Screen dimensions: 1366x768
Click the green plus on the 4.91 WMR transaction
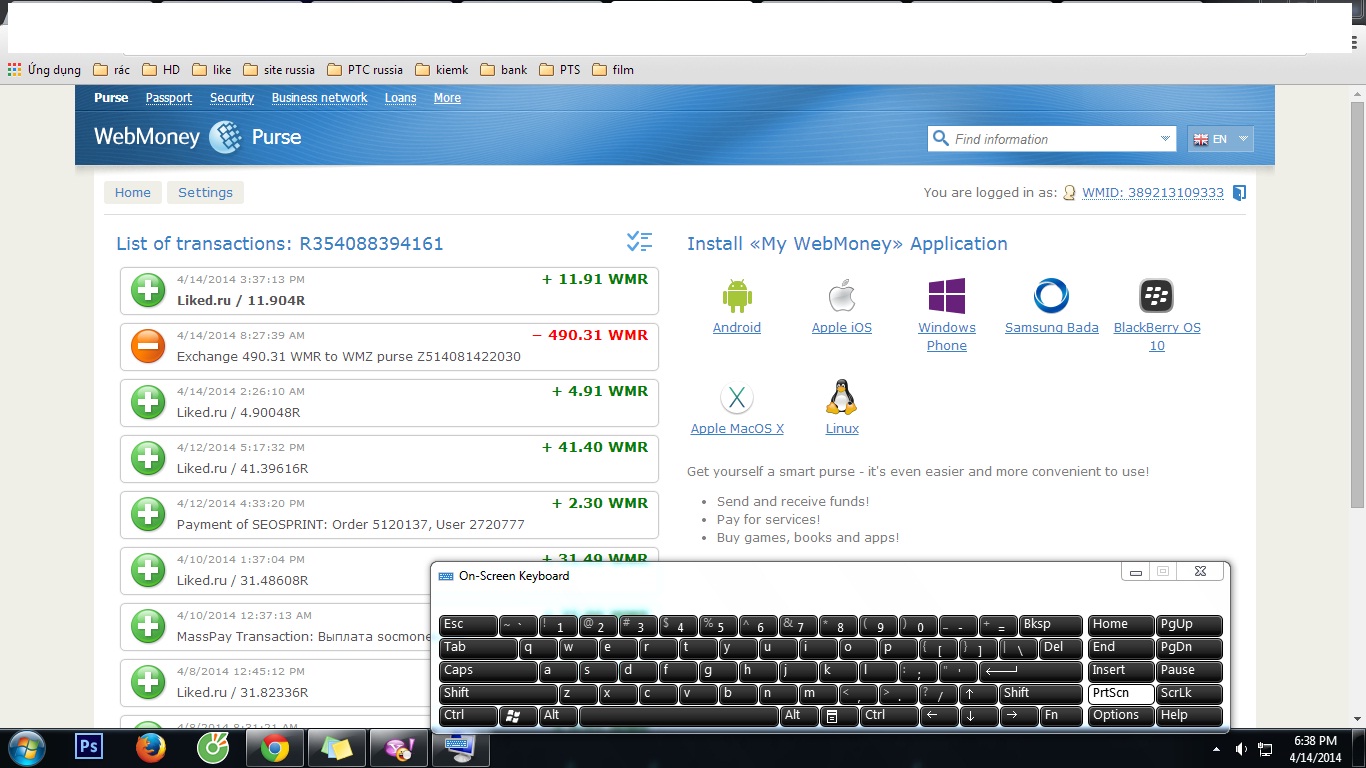coord(148,403)
